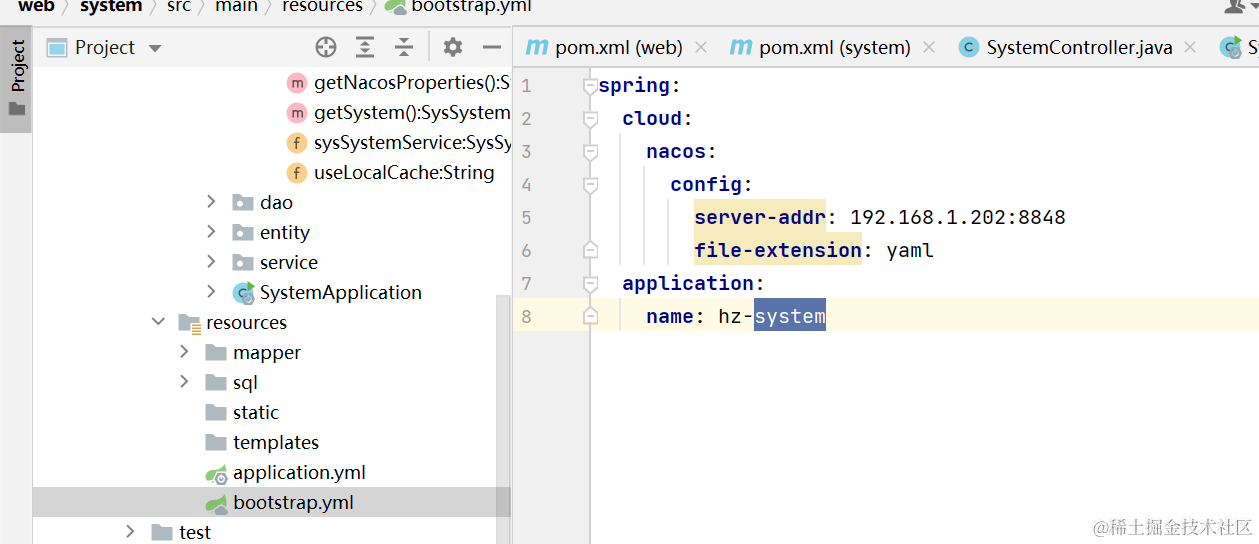The image size is (1259, 544).
Task: Click the '192.168.1.202:8848' value
Action: (x=958, y=217)
